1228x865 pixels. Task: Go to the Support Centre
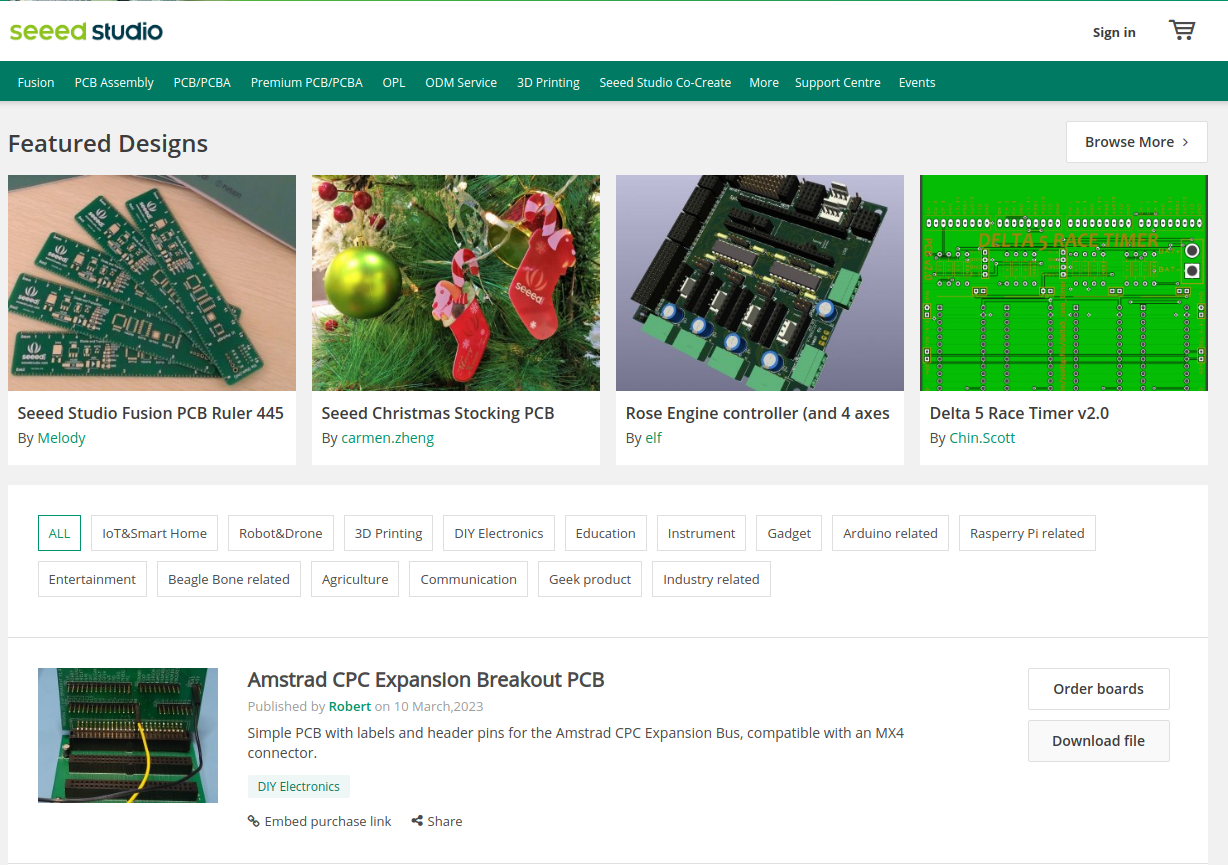point(838,82)
